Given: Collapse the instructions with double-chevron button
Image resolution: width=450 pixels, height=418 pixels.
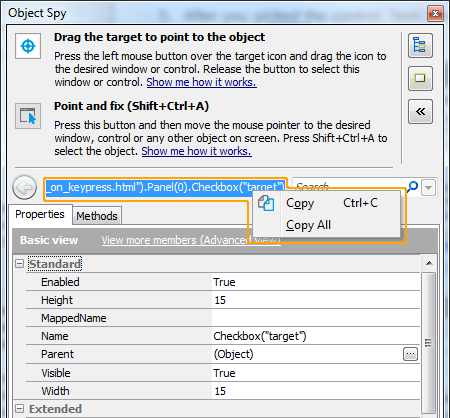Looking at the screenshot, I should (x=420, y=111).
